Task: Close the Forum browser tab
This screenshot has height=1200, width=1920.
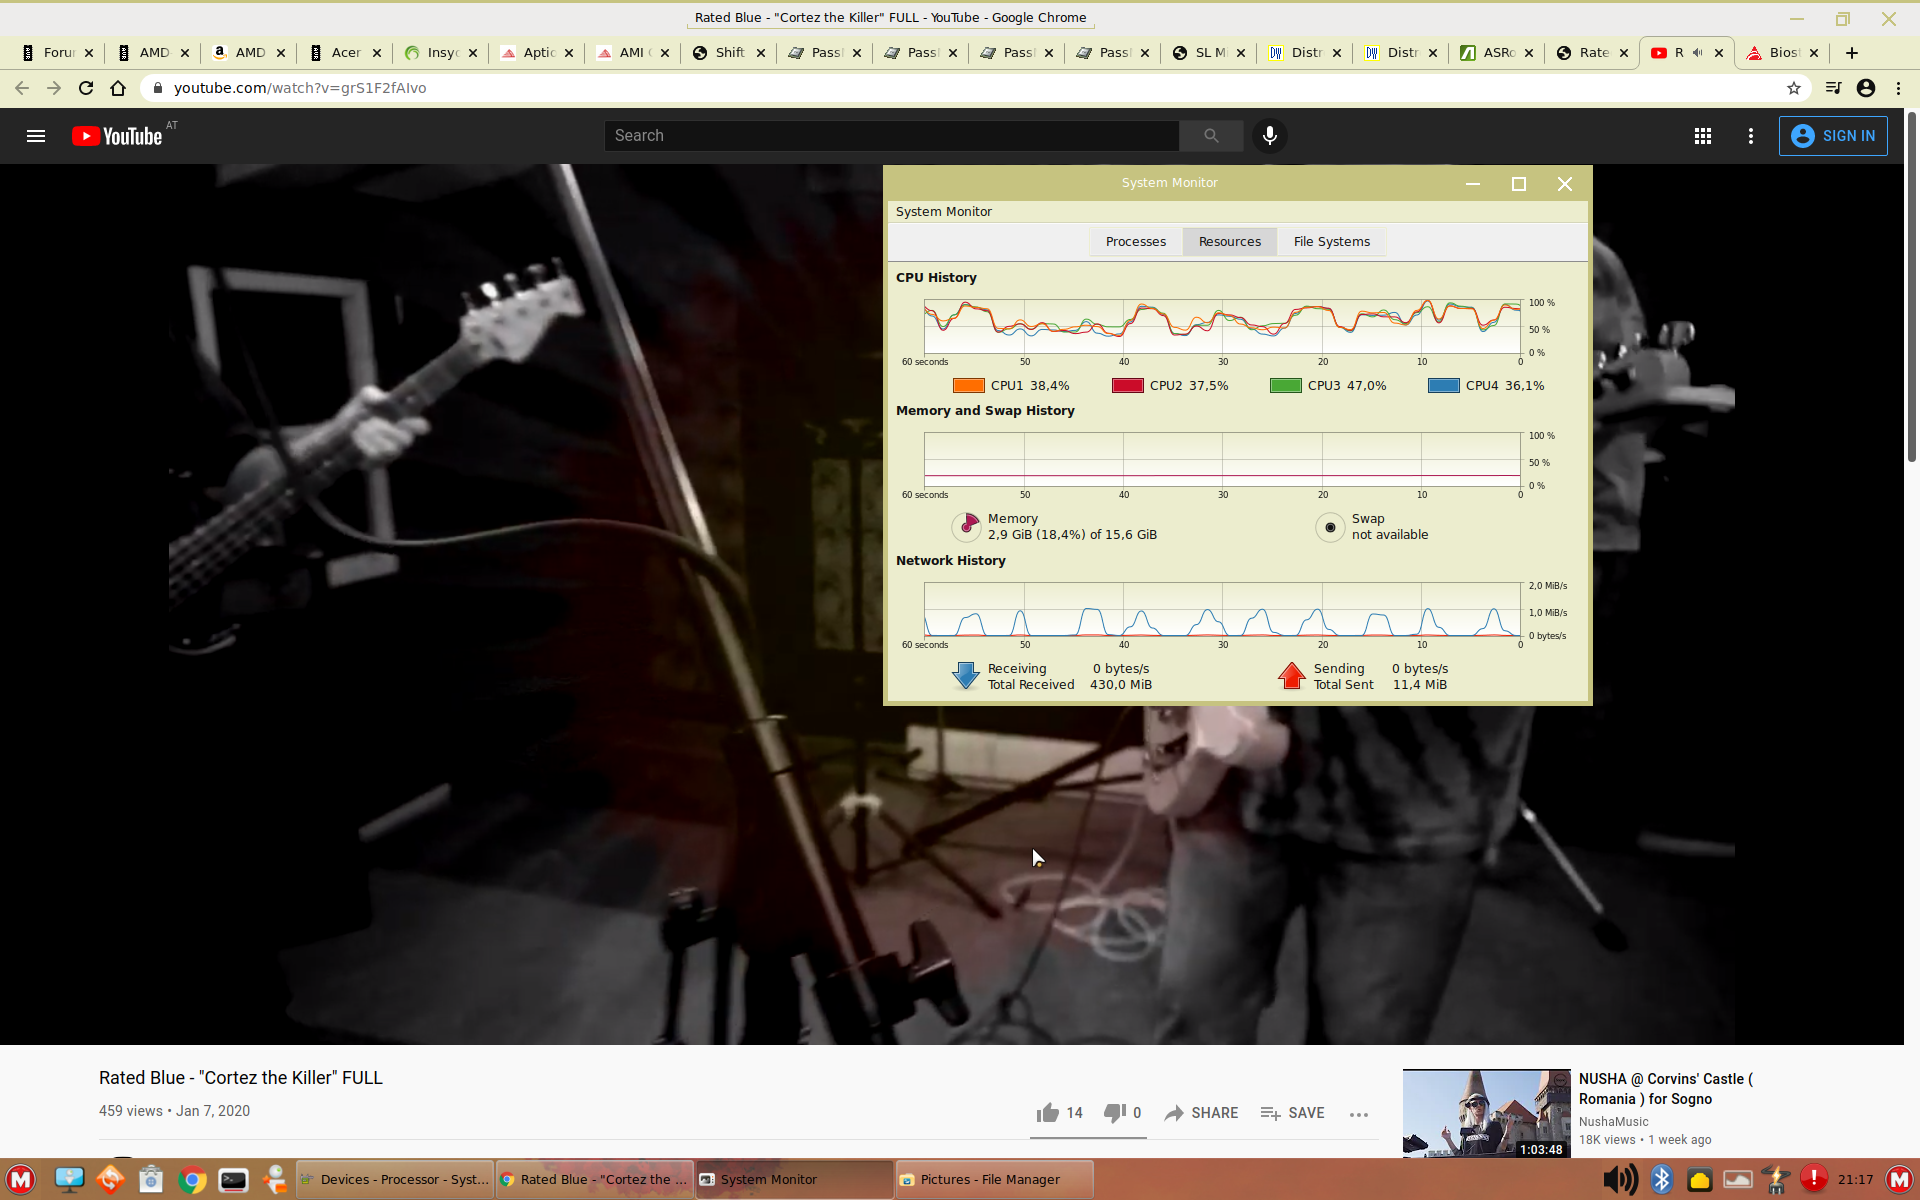Action: coord(89,53)
